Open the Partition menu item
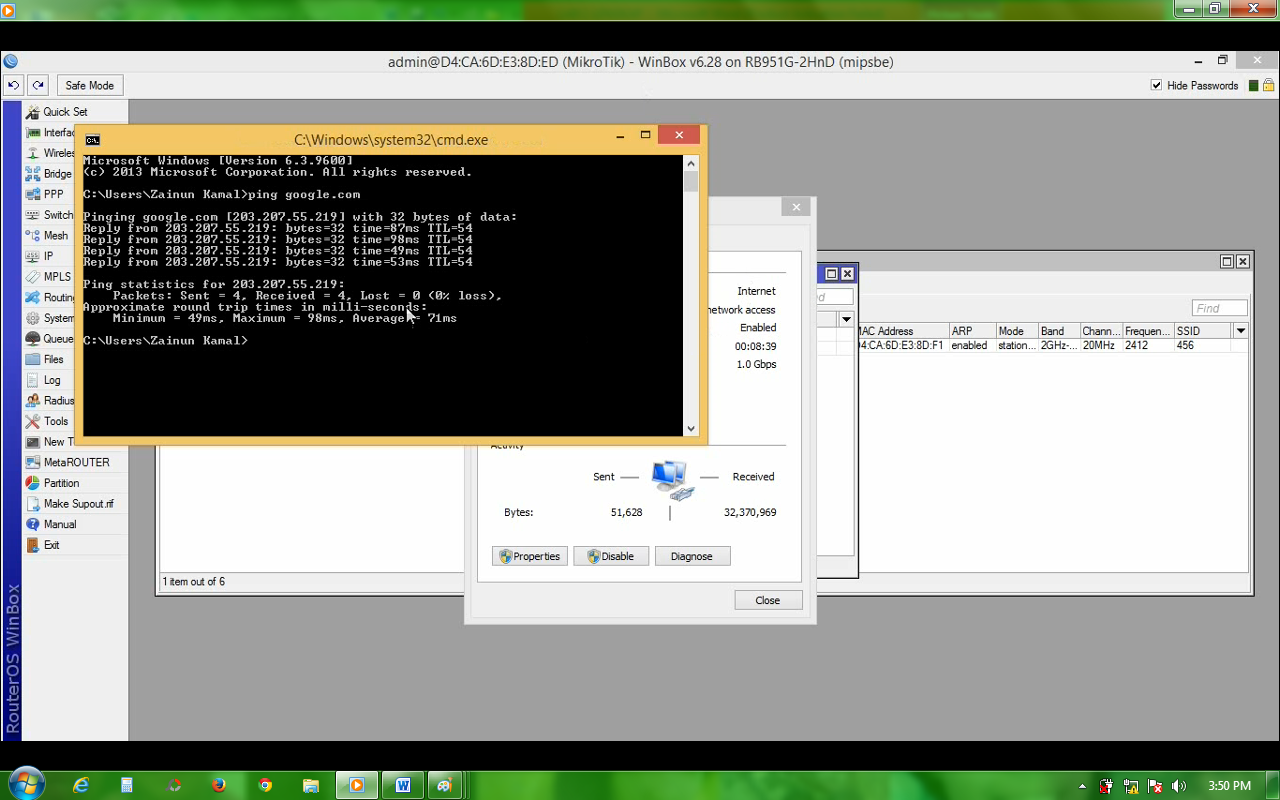Image resolution: width=1280 pixels, height=800 pixels. [61, 483]
